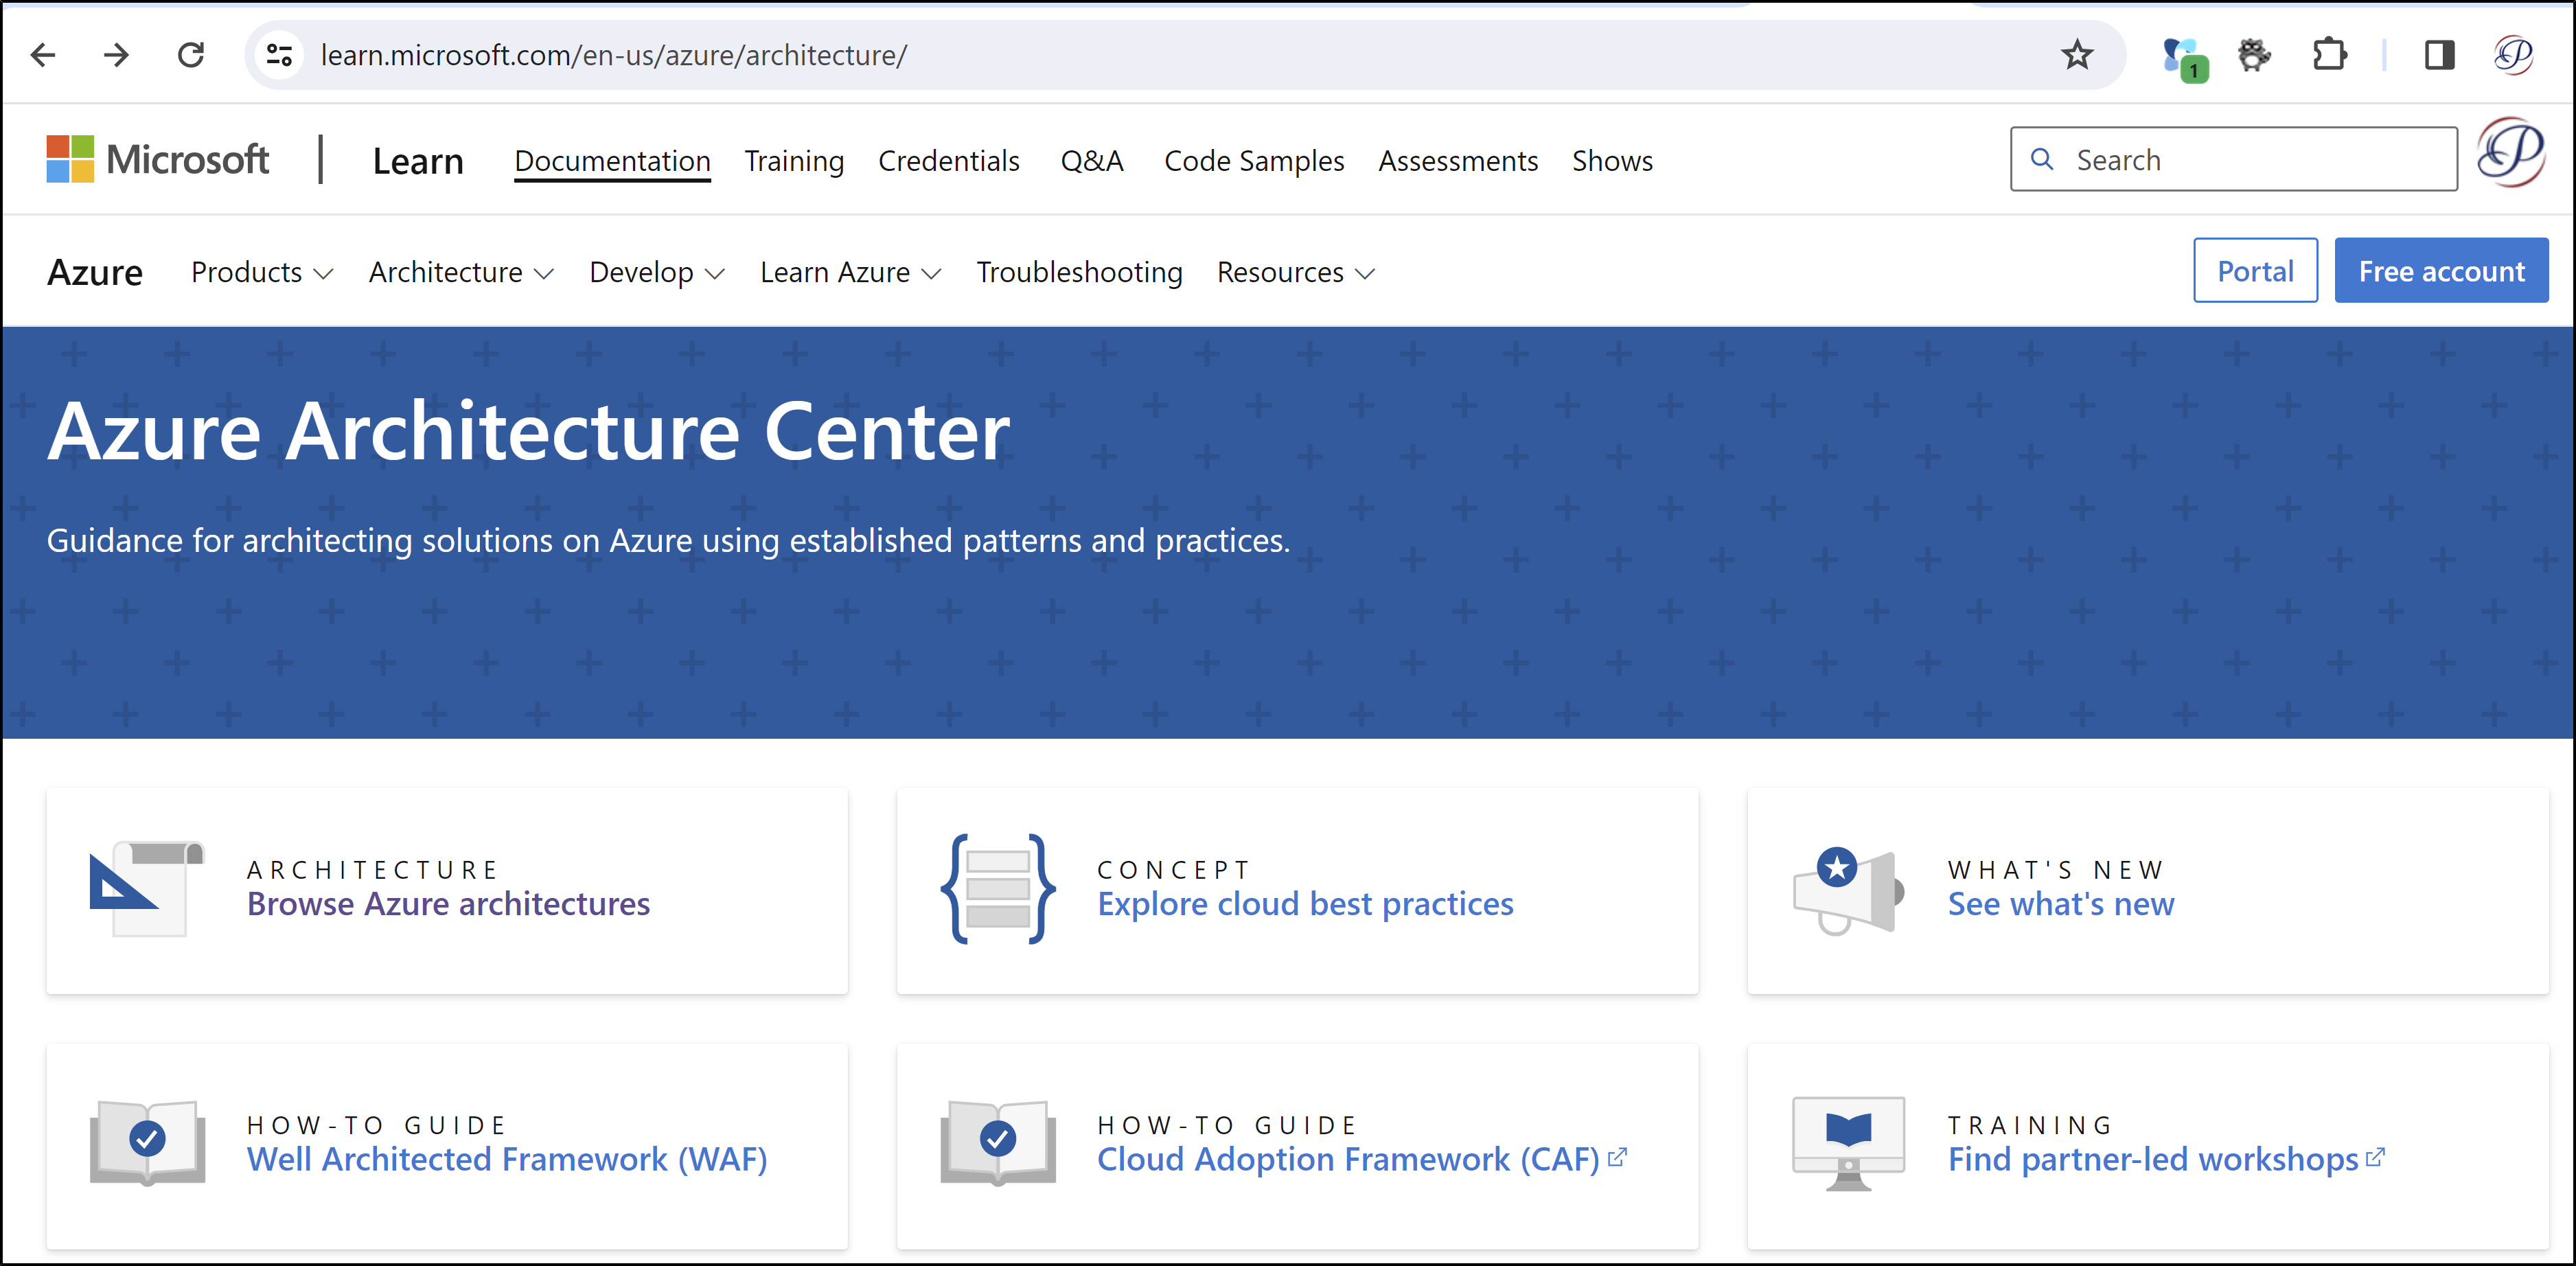Image resolution: width=2576 pixels, height=1266 pixels.
Task: Expand the Develop dropdown
Action: pos(657,272)
